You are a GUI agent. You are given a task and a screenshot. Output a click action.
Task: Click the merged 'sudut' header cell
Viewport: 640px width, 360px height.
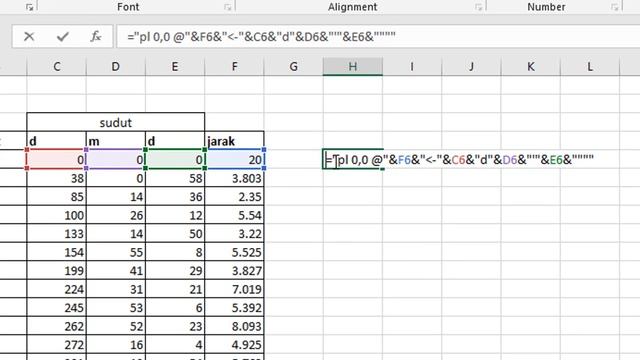pos(116,122)
